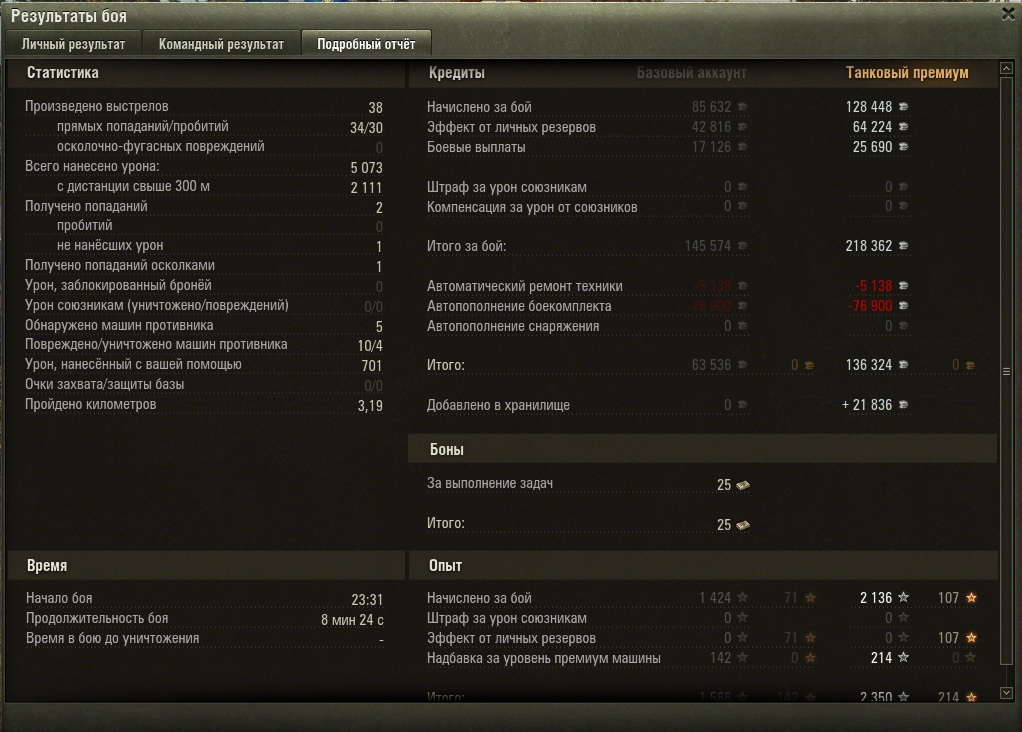Click the credits icon beside red -76 900

[x=903, y=306]
